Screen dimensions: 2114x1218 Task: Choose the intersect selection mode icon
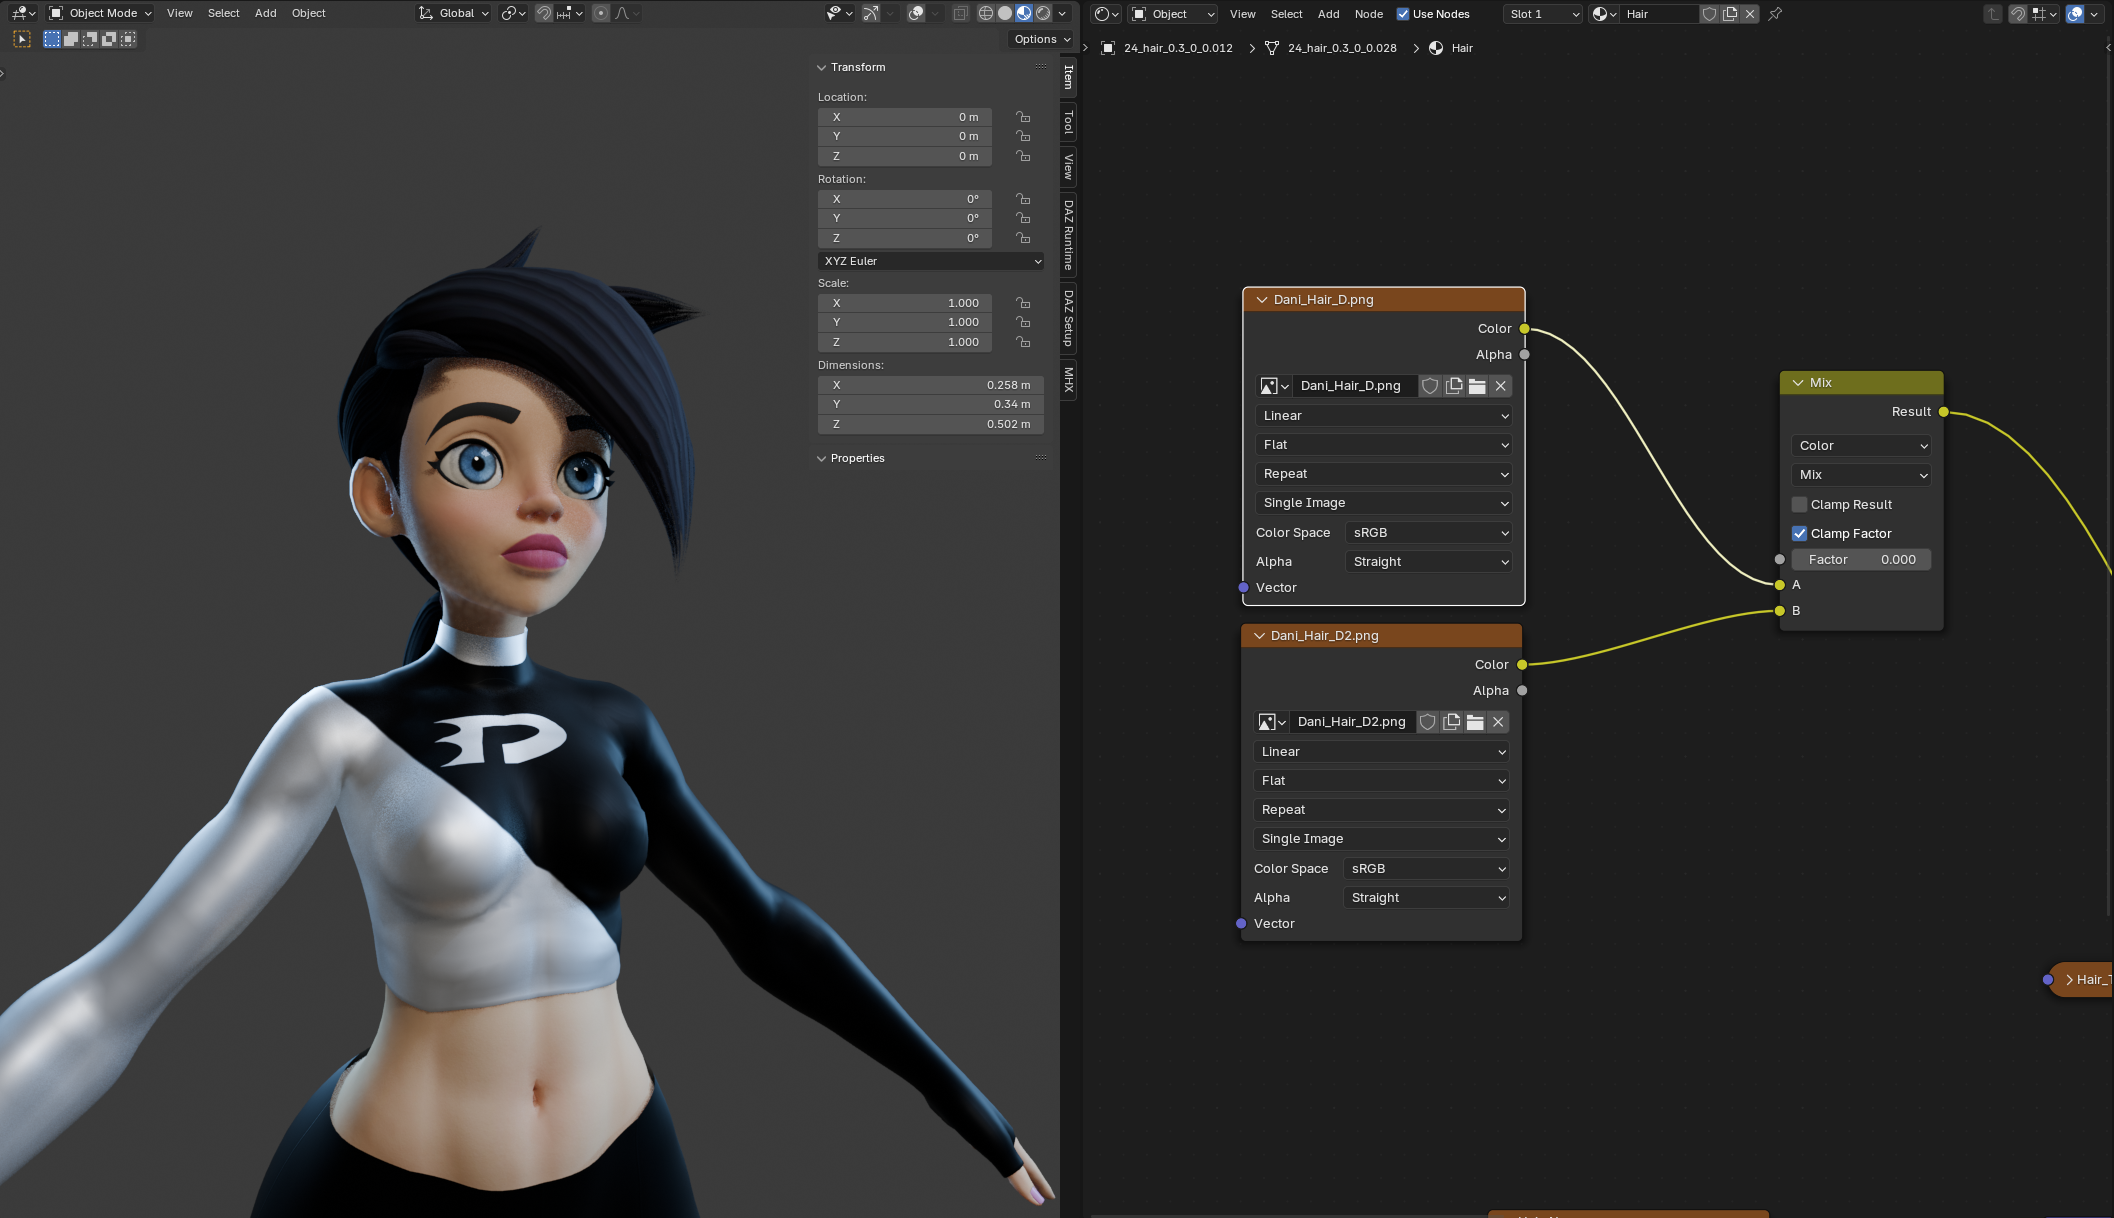coord(128,39)
